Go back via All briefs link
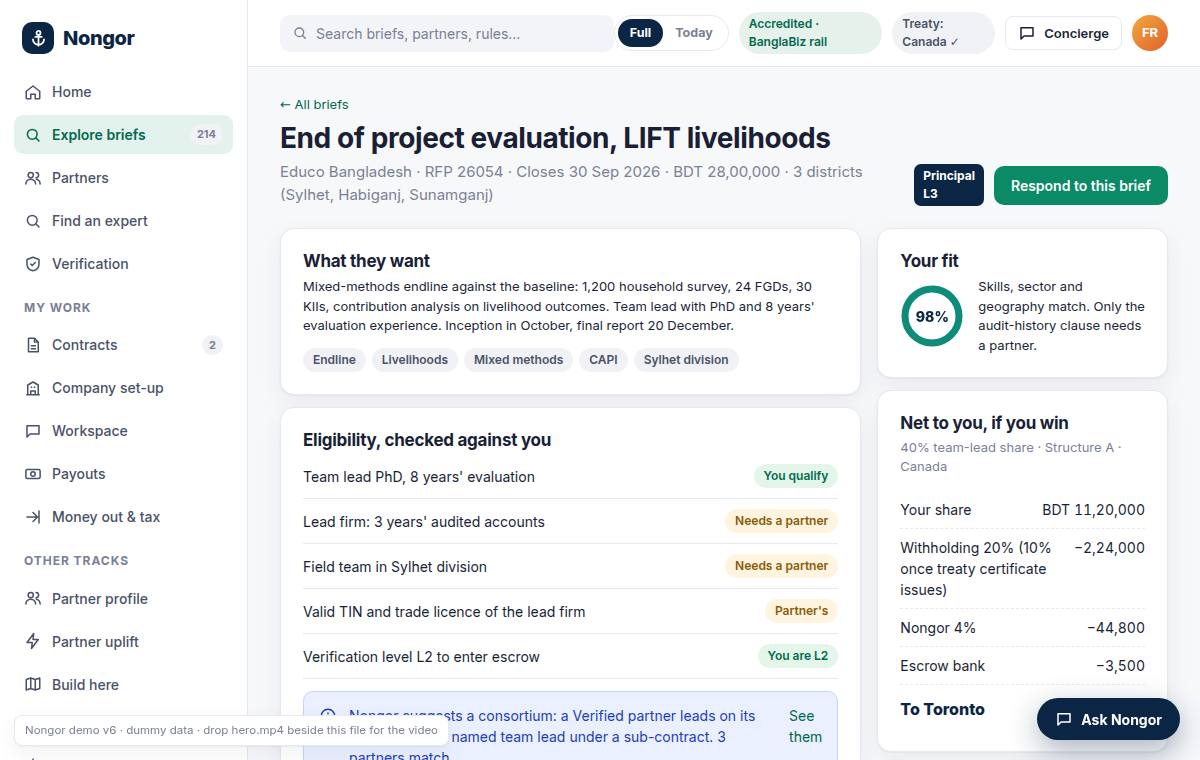1200x760 pixels. pyautogui.click(x=314, y=104)
